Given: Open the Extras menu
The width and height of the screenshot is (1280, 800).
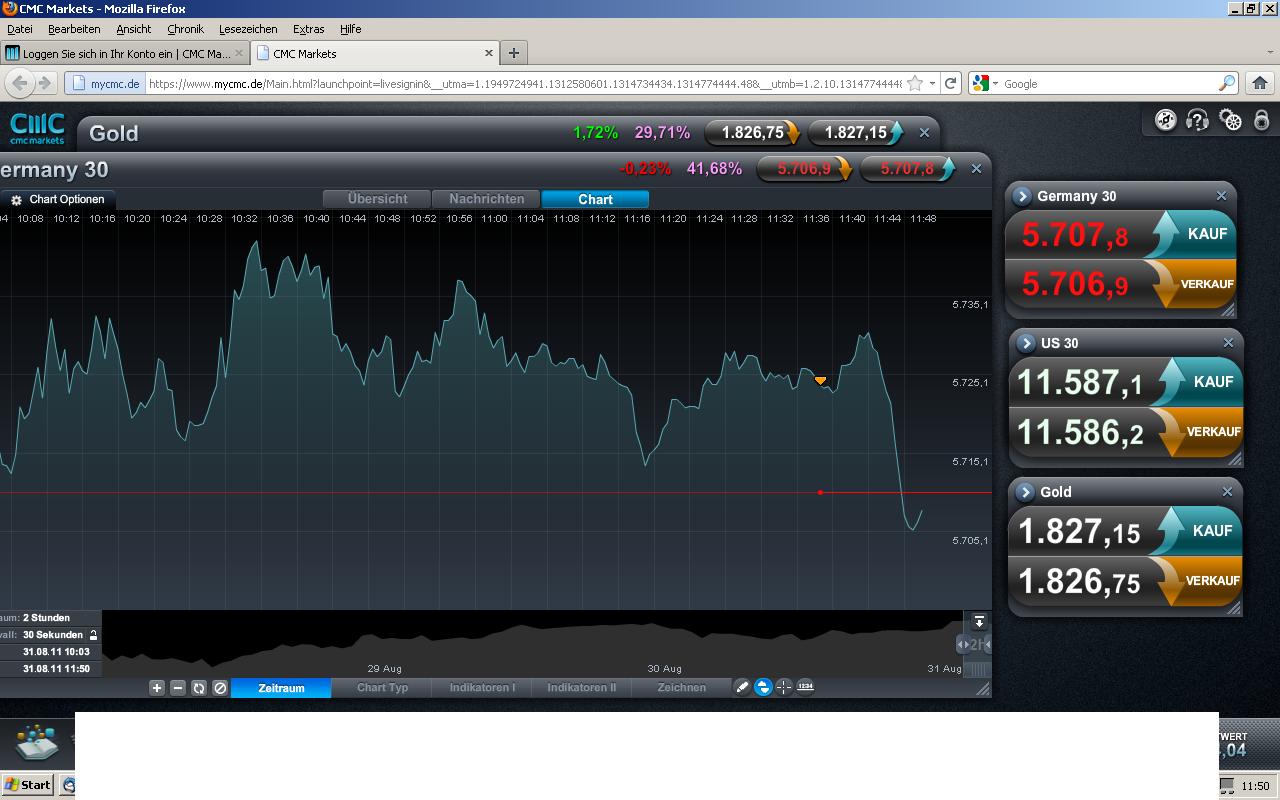Looking at the screenshot, I should [308, 29].
